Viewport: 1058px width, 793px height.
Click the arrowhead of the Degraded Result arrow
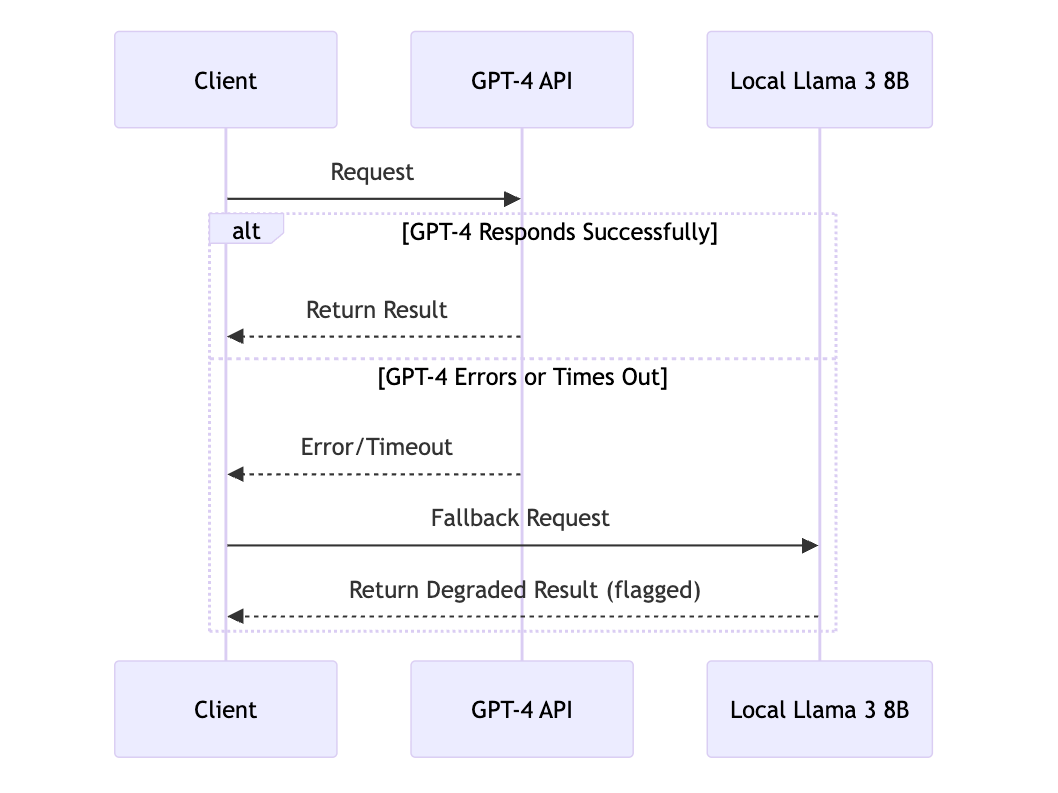click(235, 616)
